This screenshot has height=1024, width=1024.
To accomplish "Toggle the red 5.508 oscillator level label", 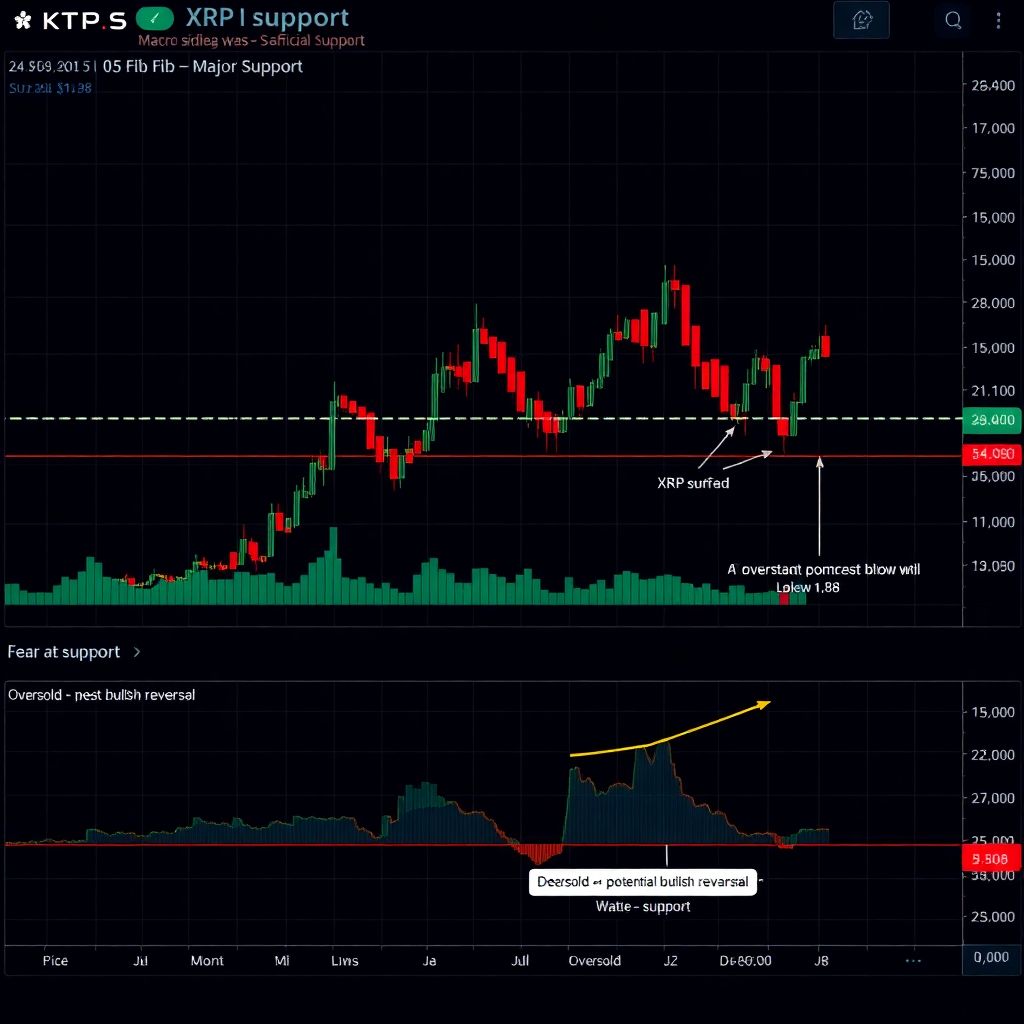I will (x=991, y=858).
